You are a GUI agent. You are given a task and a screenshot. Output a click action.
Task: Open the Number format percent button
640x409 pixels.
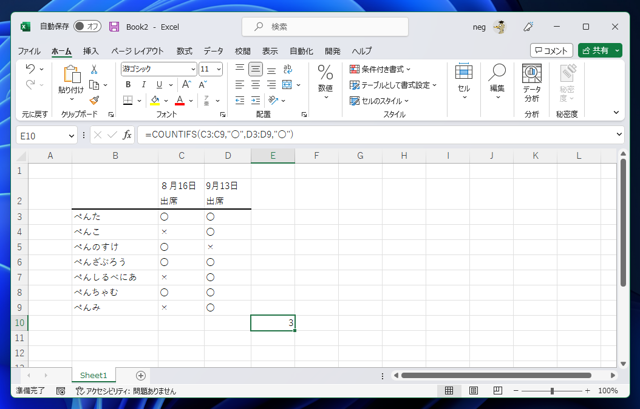[x=325, y=82]
